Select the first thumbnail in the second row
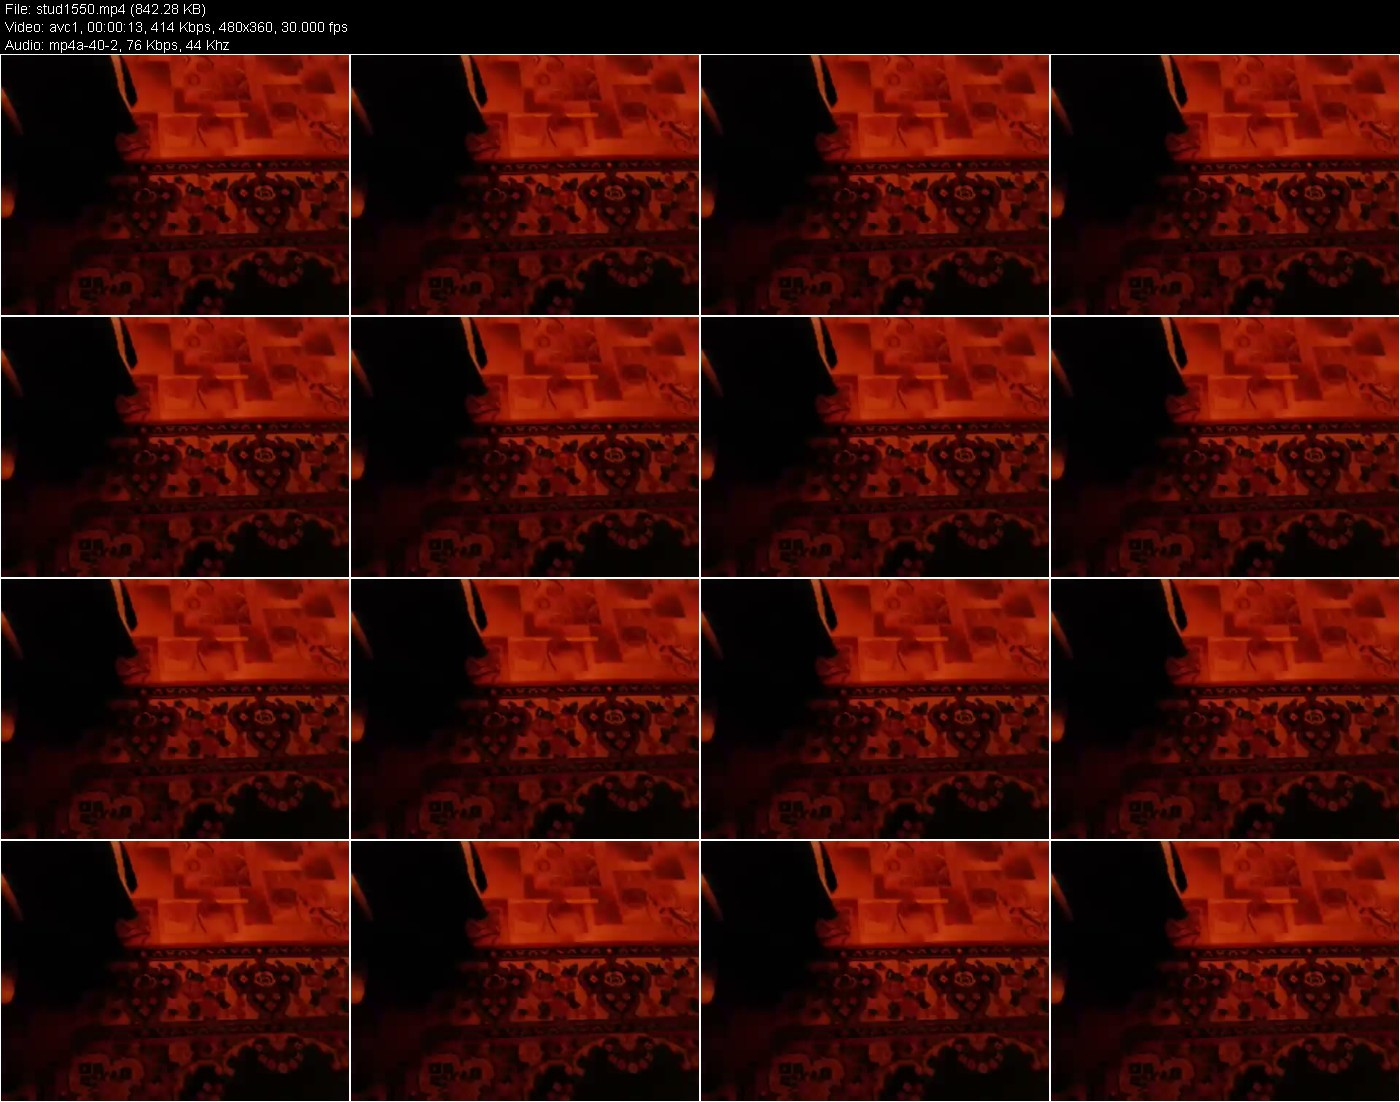The image size is (1400, 1102). [x=175, y=447]
